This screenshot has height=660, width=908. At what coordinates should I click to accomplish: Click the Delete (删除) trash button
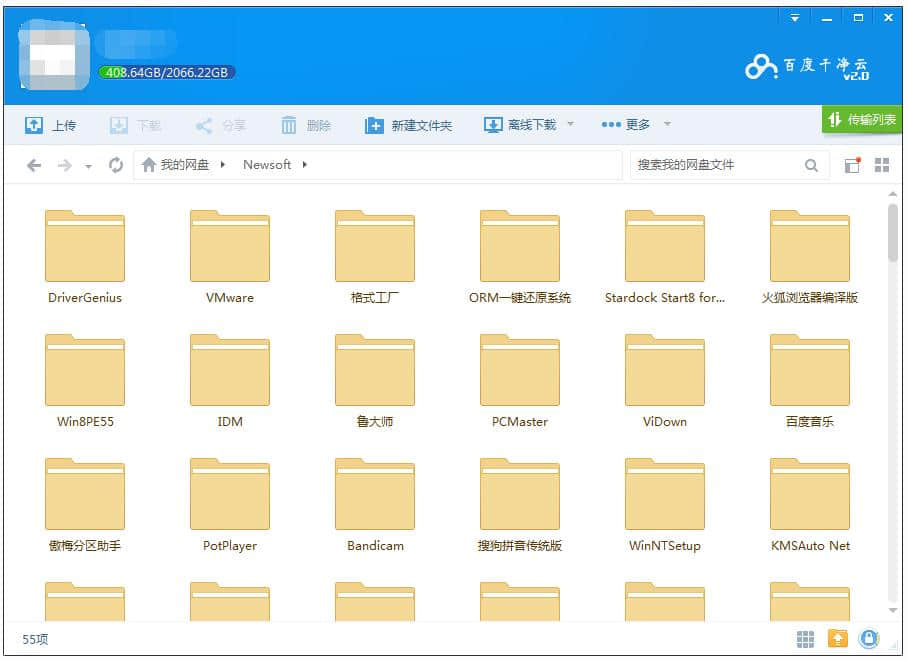coord(306,125)
